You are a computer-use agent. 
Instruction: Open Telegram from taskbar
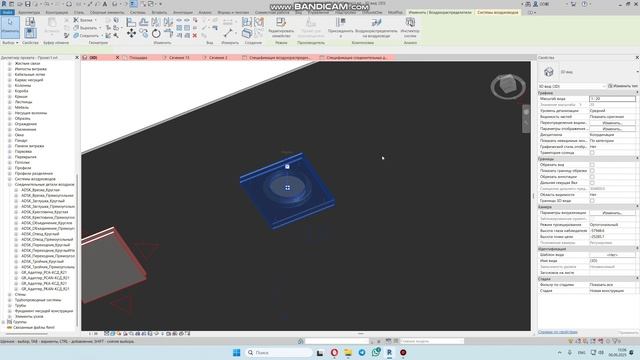362,352
